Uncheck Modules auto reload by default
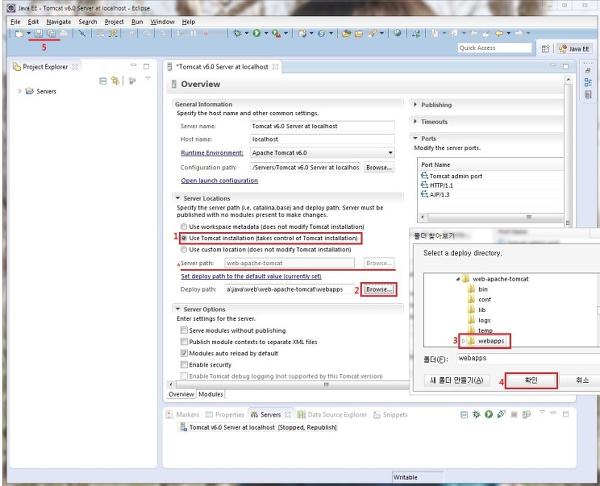This screenshot has height=486, width=600. tap(184, 353)
